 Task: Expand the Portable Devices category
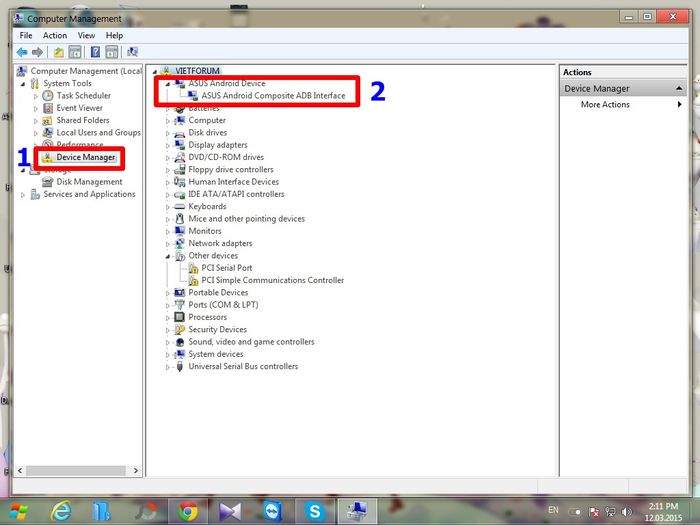168,293
